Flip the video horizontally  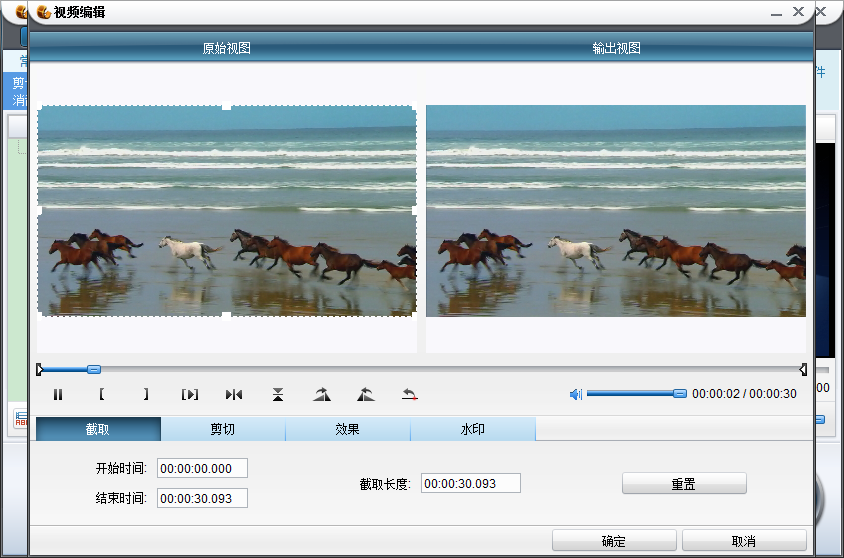point(234,395)
